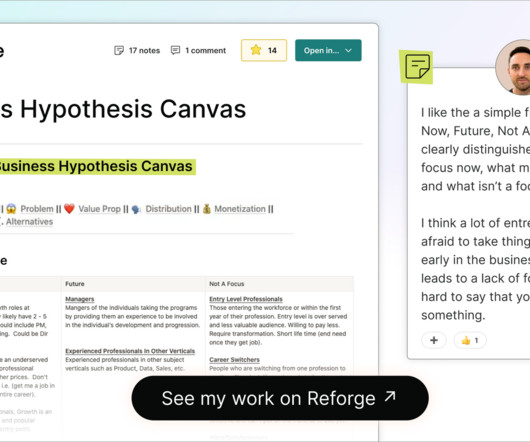Star the canvas with the 14 stars button

point(264,50)
